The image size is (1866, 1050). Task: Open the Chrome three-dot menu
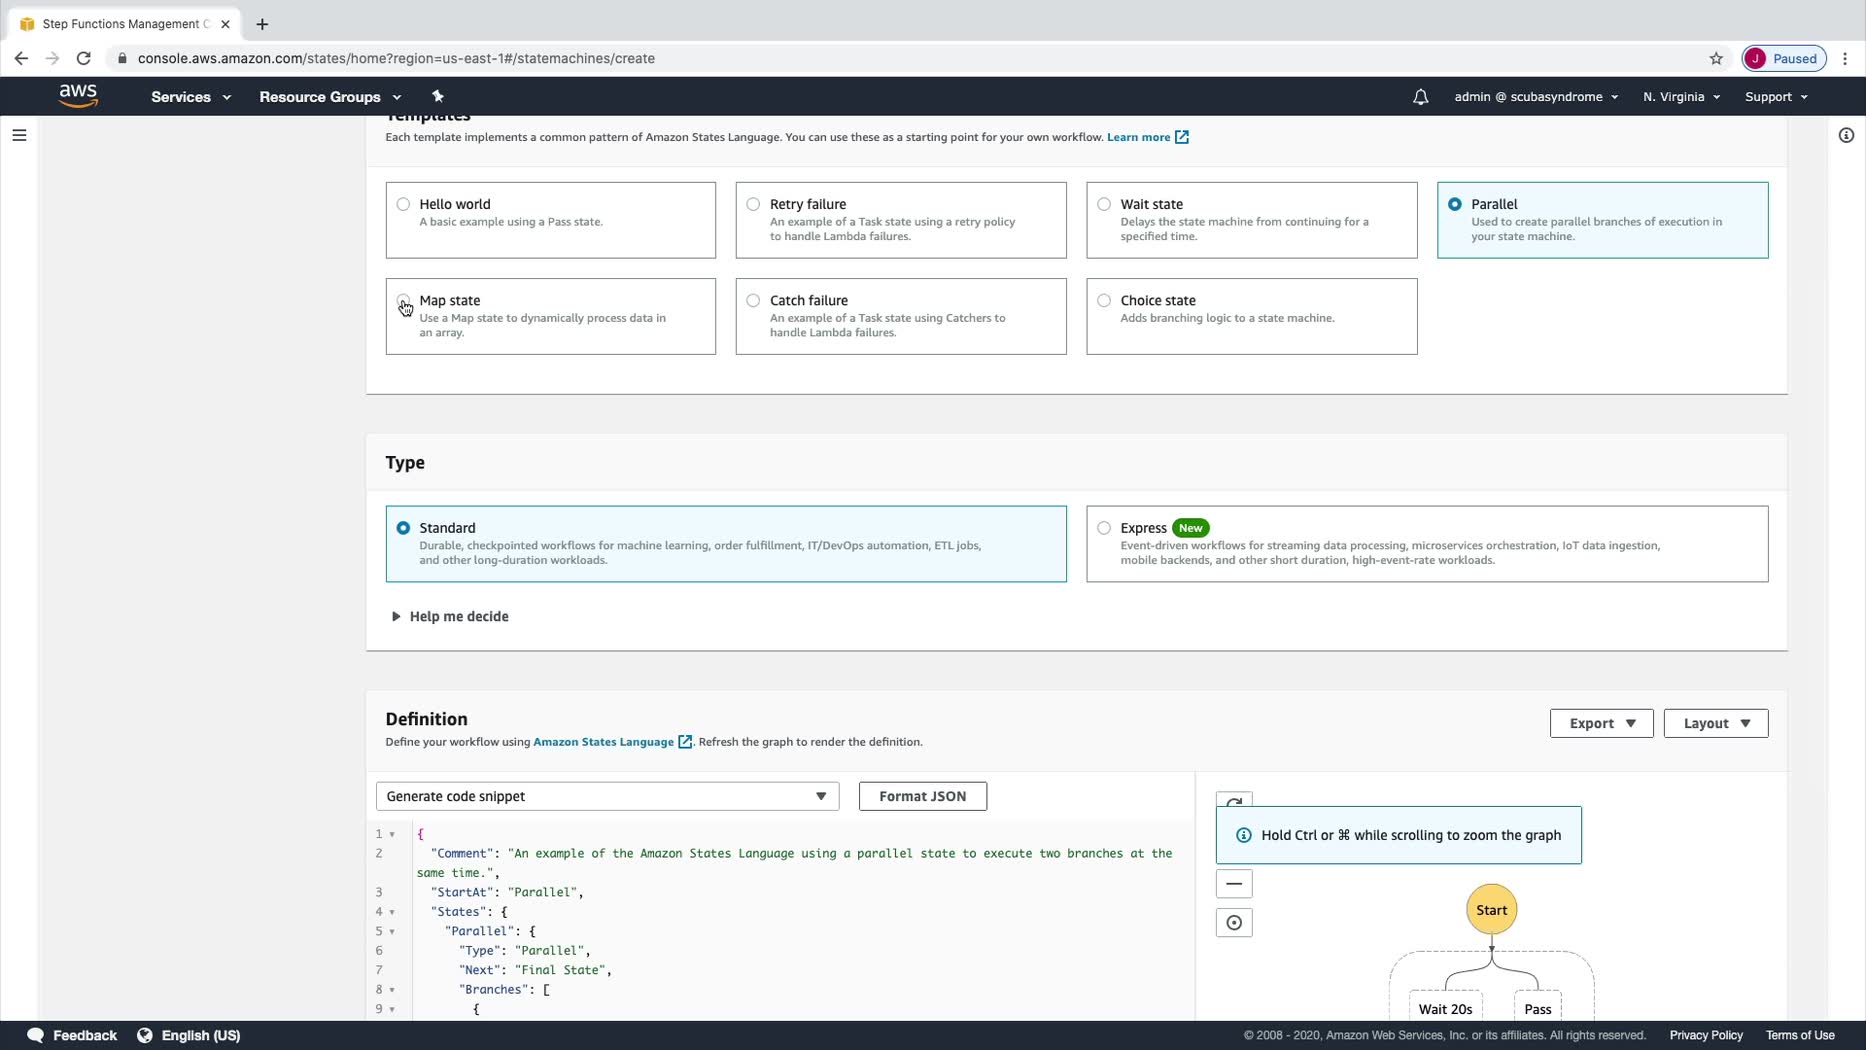(x=1845, y=58)
